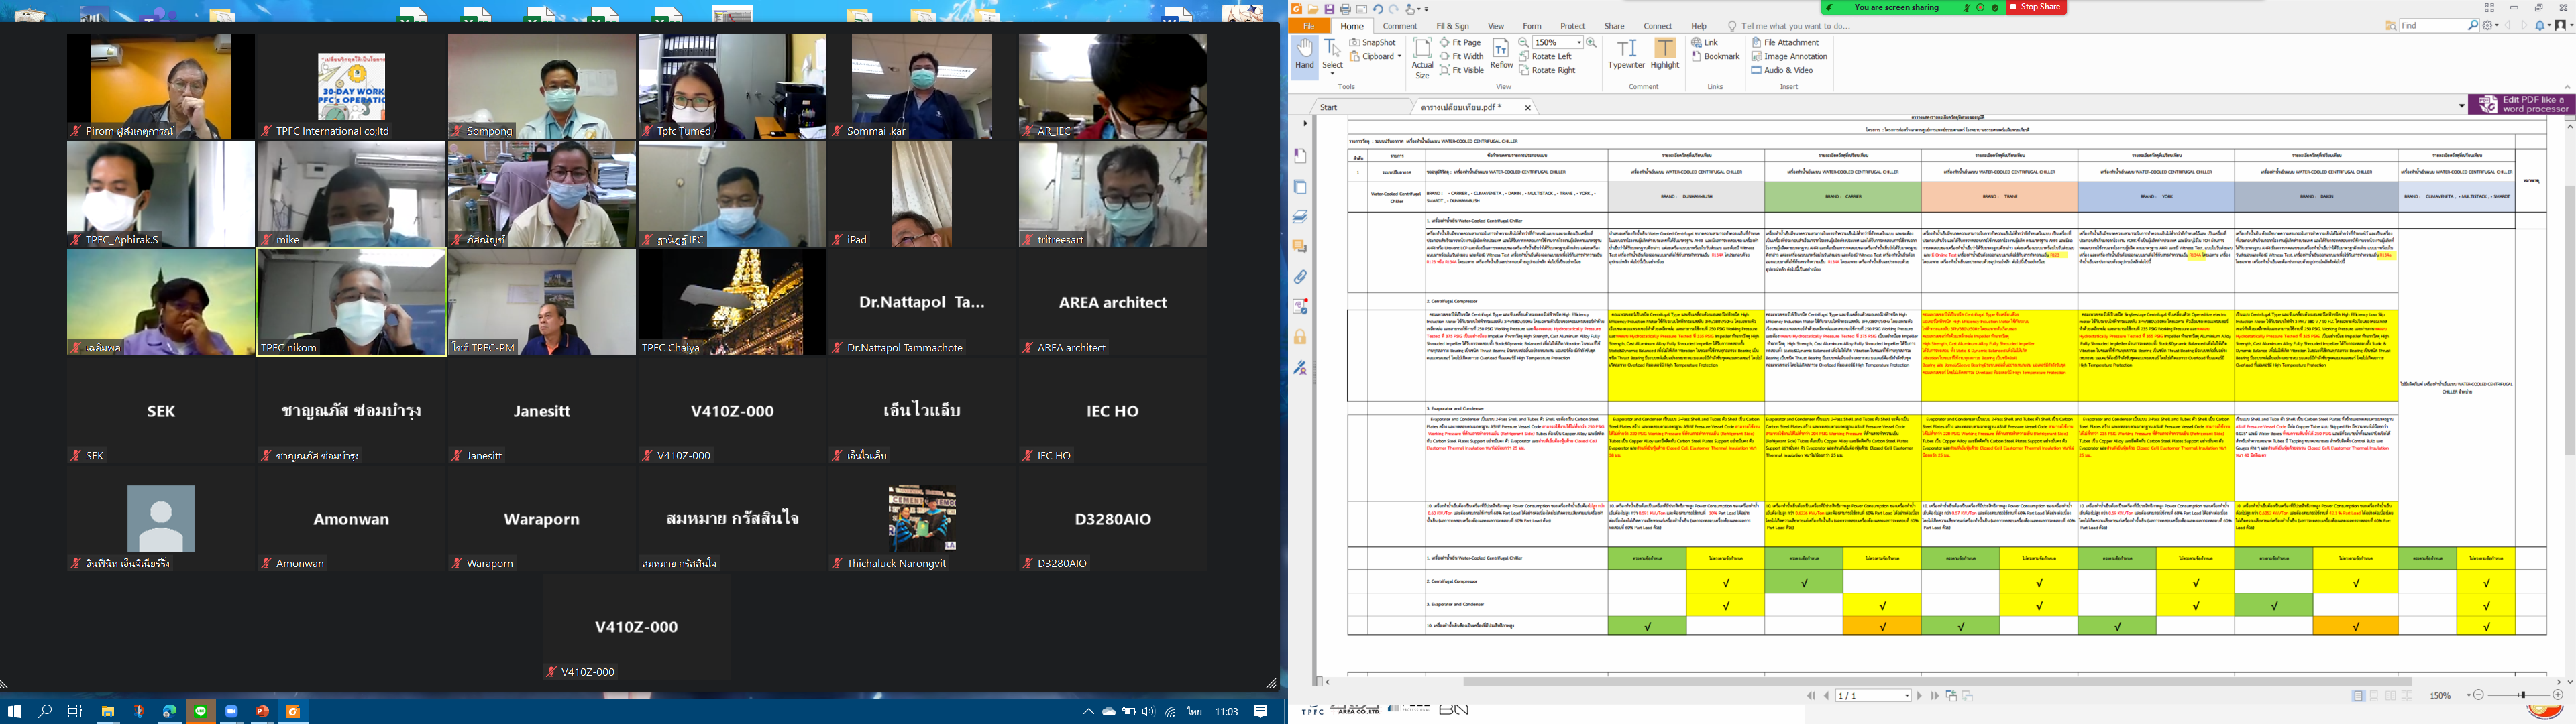Expand the Clipboard dropdown arrow
The width and height of the screenshot is (2576, 724).
click(1400, 57)
